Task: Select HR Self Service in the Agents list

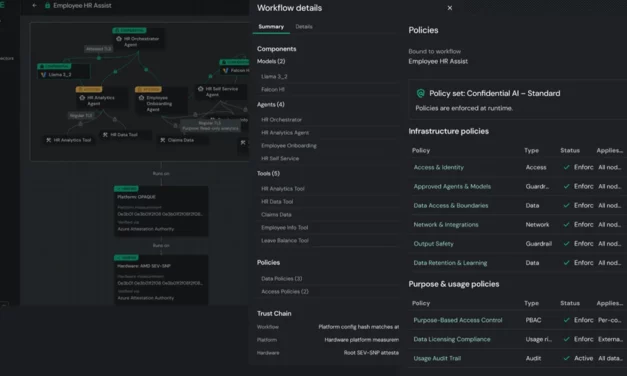Action: tap(280, 158)
